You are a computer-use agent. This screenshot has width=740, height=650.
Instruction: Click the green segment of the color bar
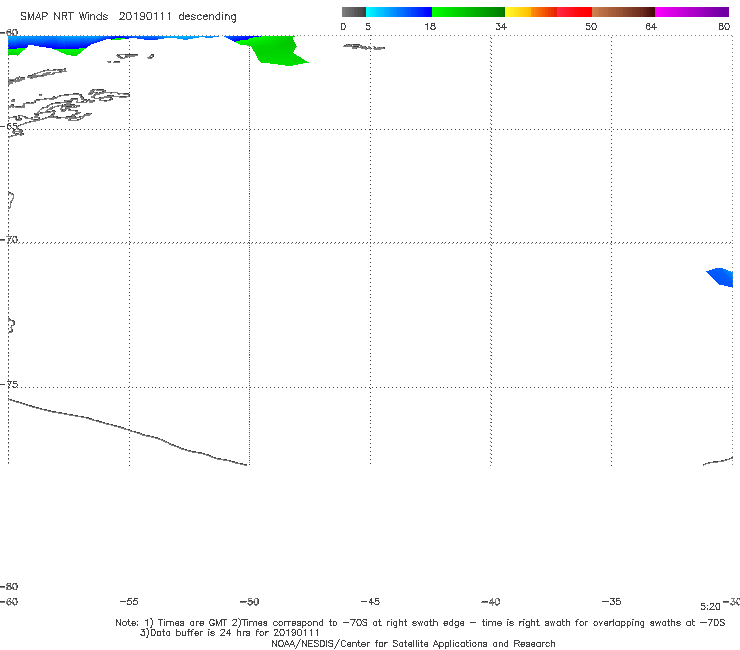[x=468, y=12]
